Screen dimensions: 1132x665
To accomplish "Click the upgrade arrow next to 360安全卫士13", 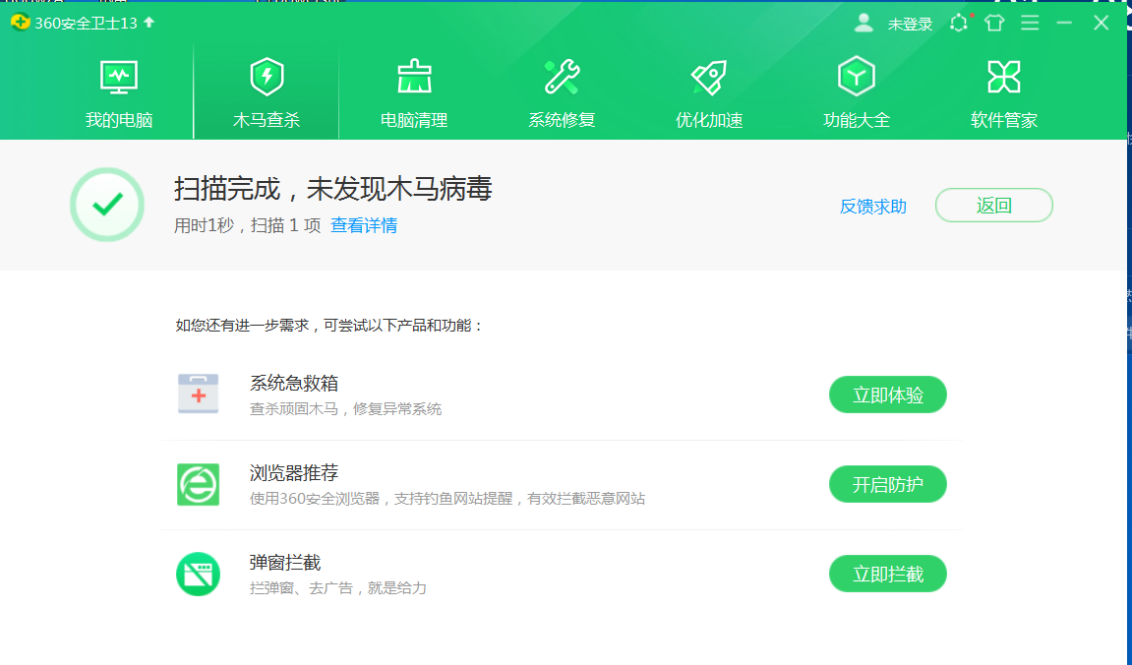I will tap(149, 22).
